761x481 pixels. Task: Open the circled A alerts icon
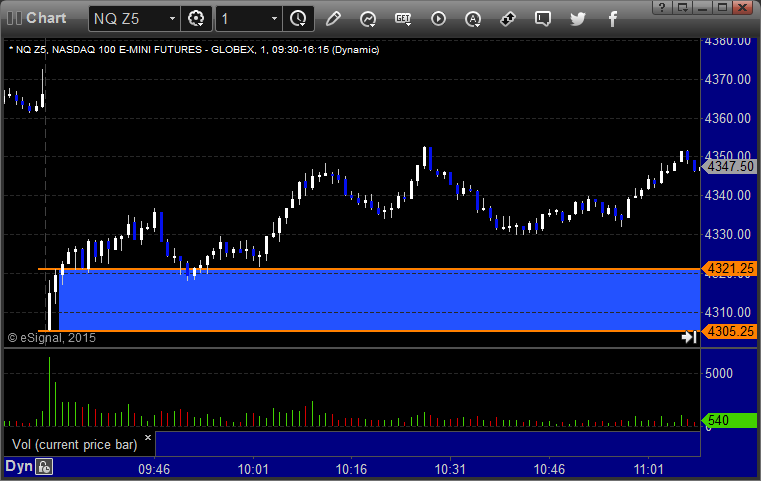(473, 19)
